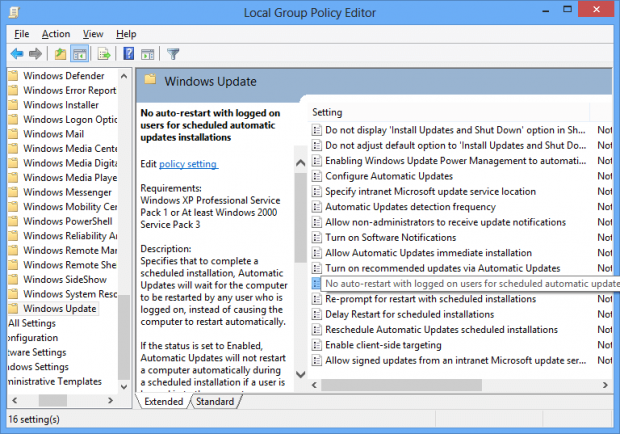Select 'Enabling Windows Update Power Management' setting
This screenshot has height=434, width=620.
pyautogui.click(x=456, y=161)
